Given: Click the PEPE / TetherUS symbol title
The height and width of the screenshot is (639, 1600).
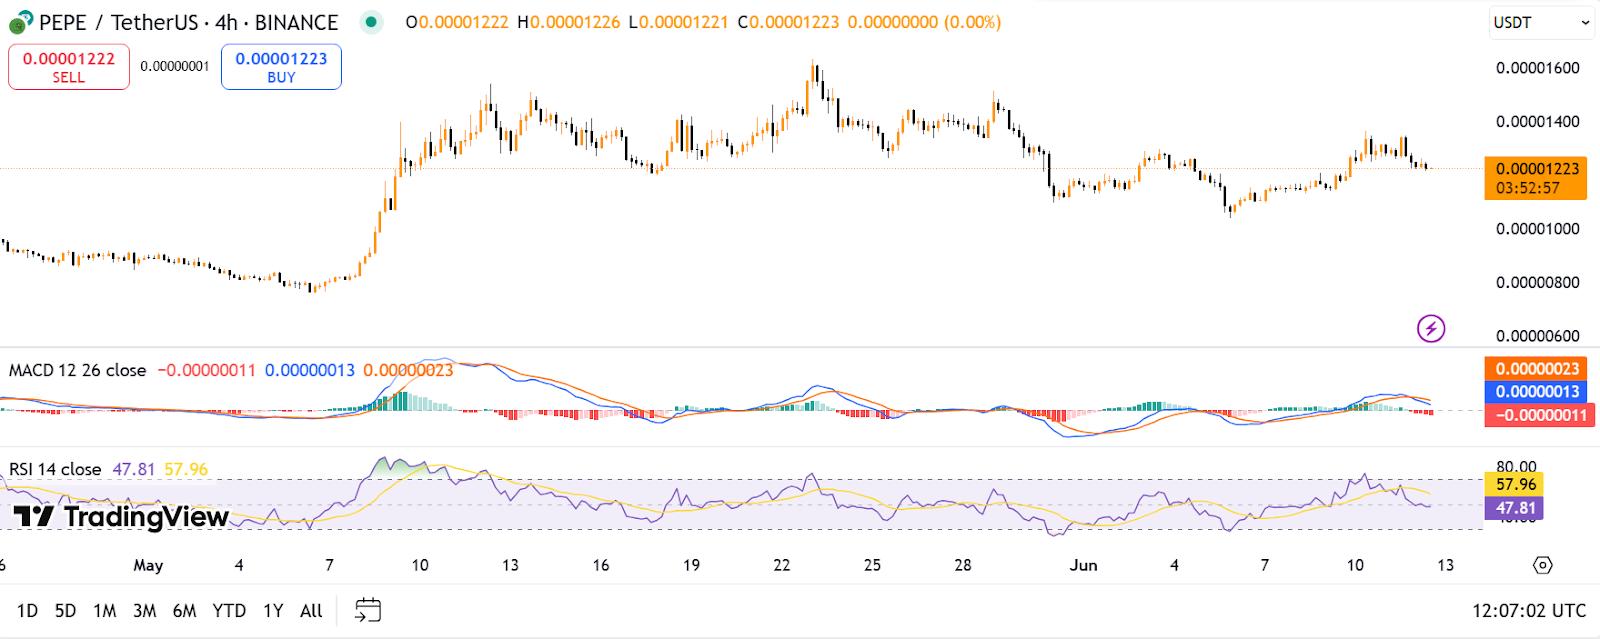Looking at the screenshot, I should (188, 22).
